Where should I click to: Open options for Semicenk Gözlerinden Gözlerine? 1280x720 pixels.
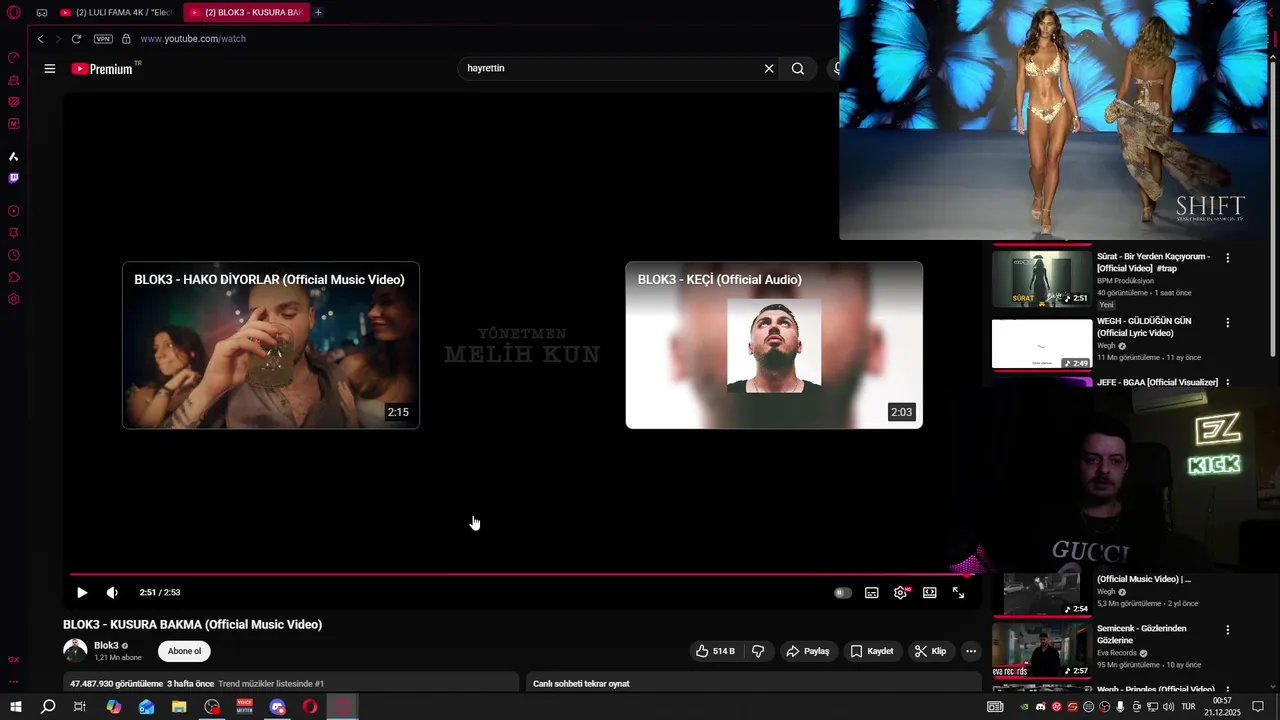click(x=1228, y=631)
